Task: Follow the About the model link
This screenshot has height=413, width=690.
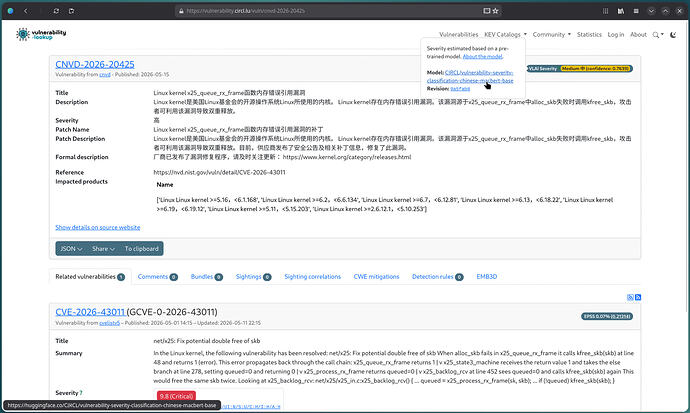Action: pyautogui.click(x=483, y=57)
